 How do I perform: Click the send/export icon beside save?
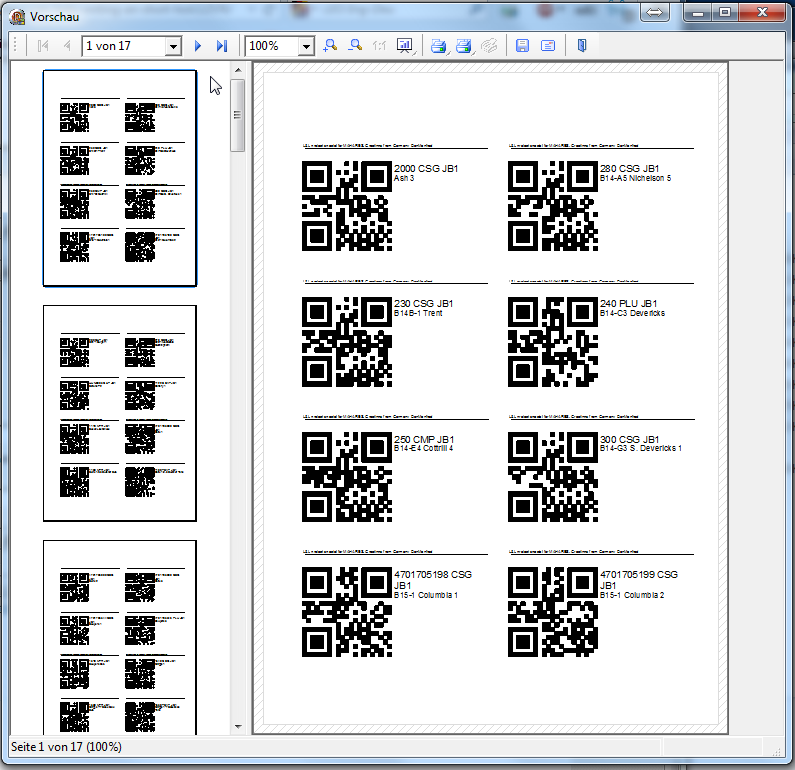tap(548, 46)
